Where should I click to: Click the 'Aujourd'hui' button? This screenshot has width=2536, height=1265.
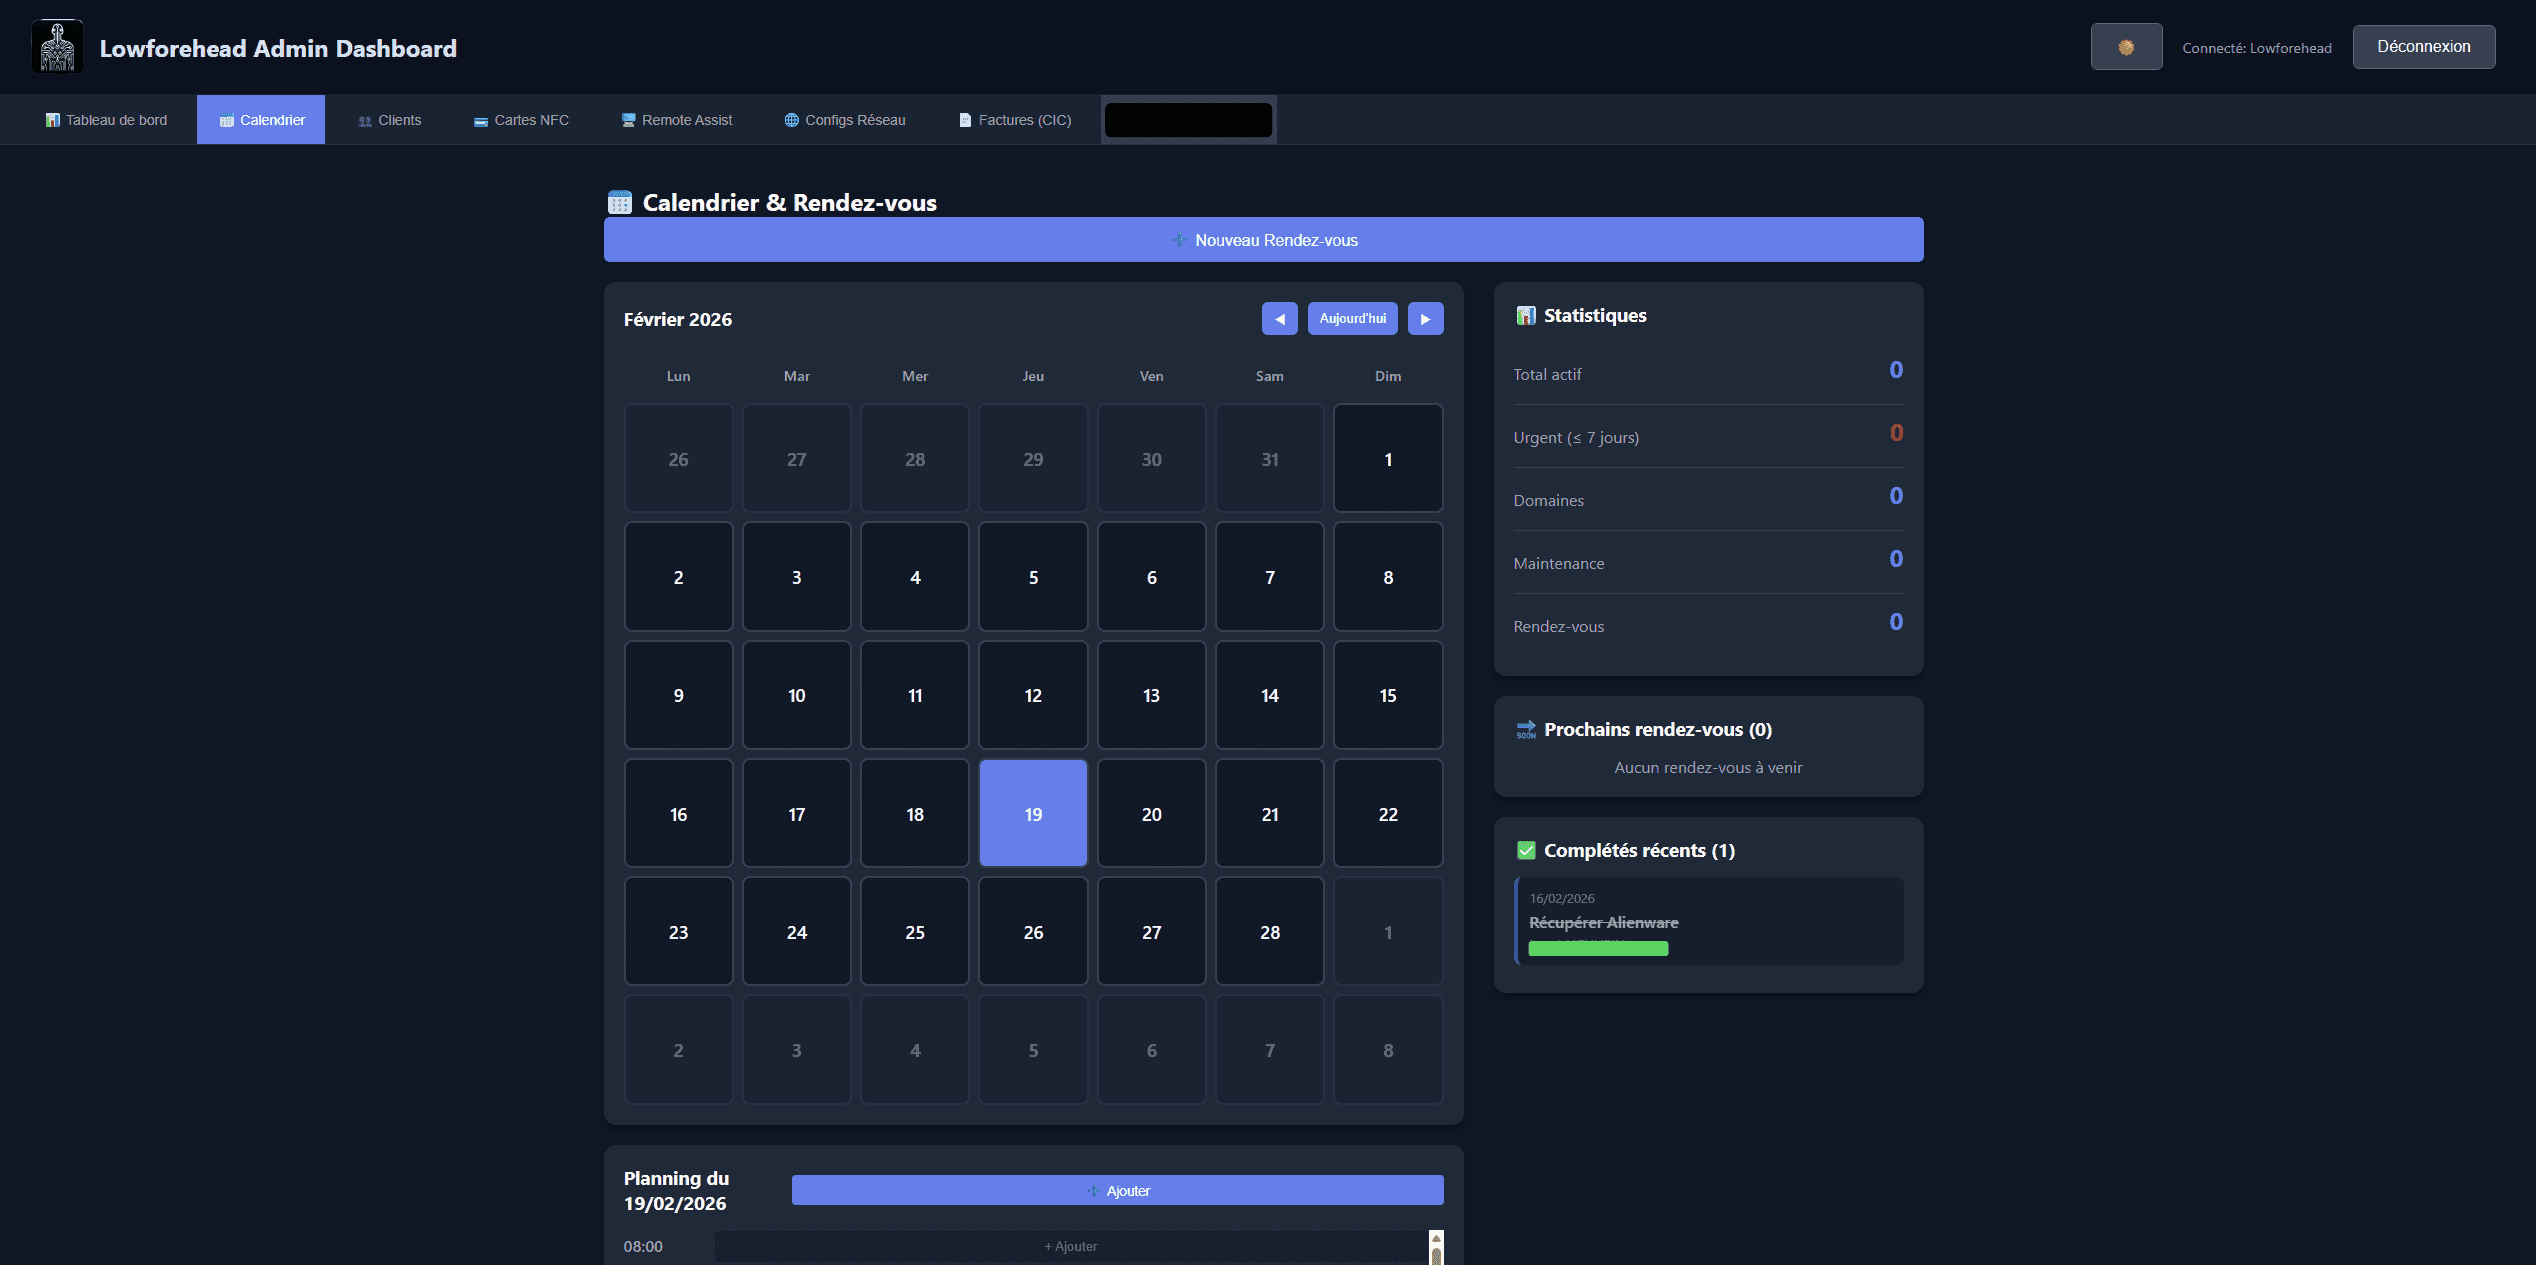click(x=1352, y=318)
